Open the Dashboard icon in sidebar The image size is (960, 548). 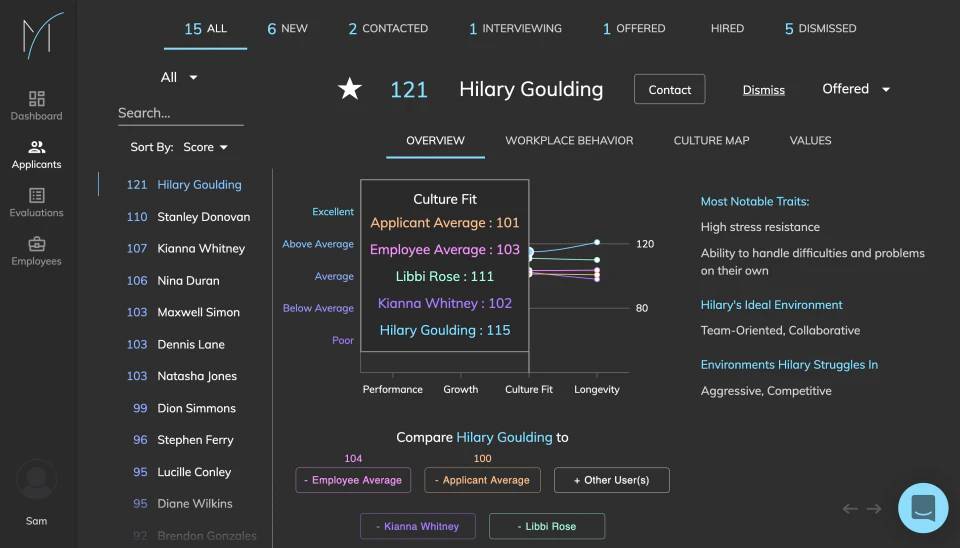[37, 99]
